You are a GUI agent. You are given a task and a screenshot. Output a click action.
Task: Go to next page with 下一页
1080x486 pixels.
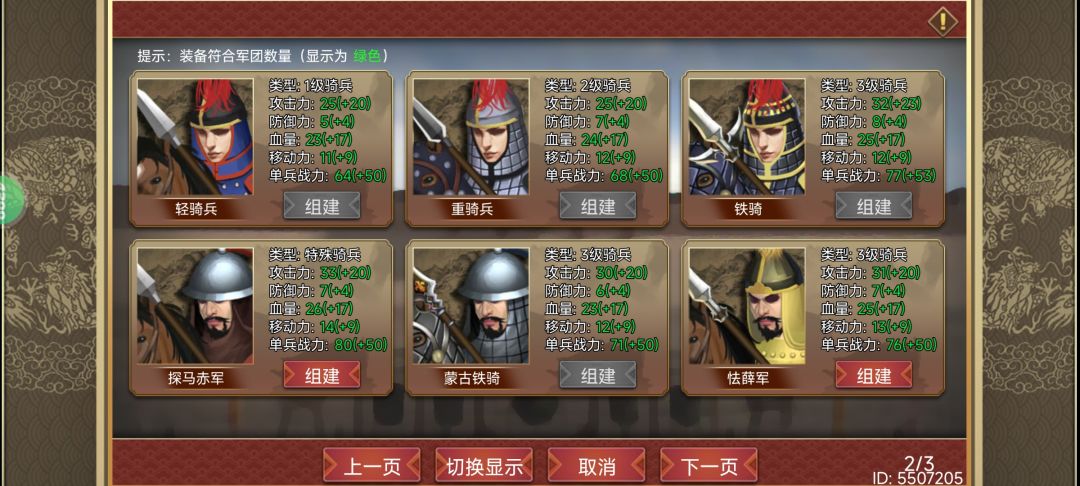pyautogui.click(x=709, y=466)
